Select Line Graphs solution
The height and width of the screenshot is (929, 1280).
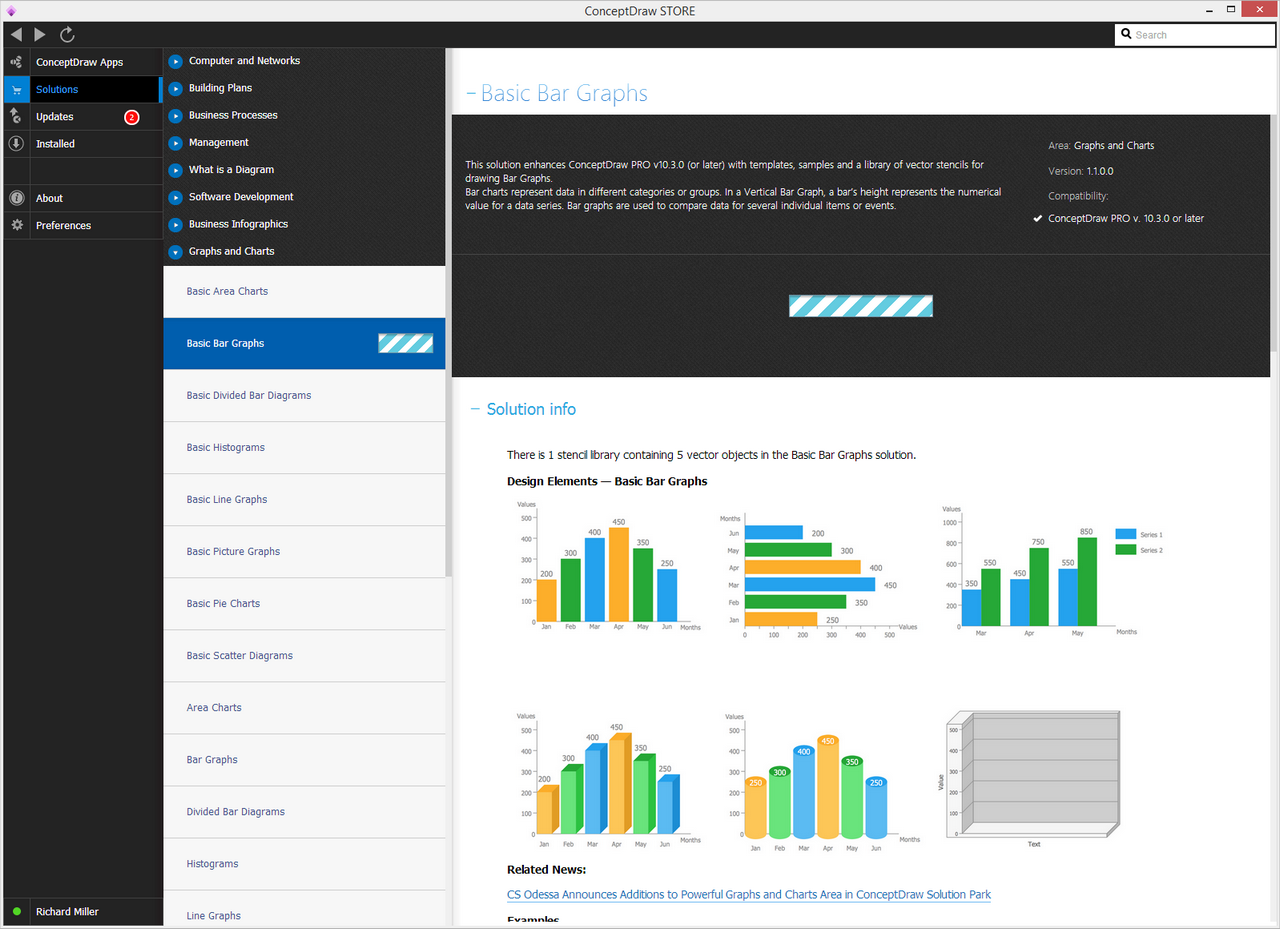(x=304, y=908)
